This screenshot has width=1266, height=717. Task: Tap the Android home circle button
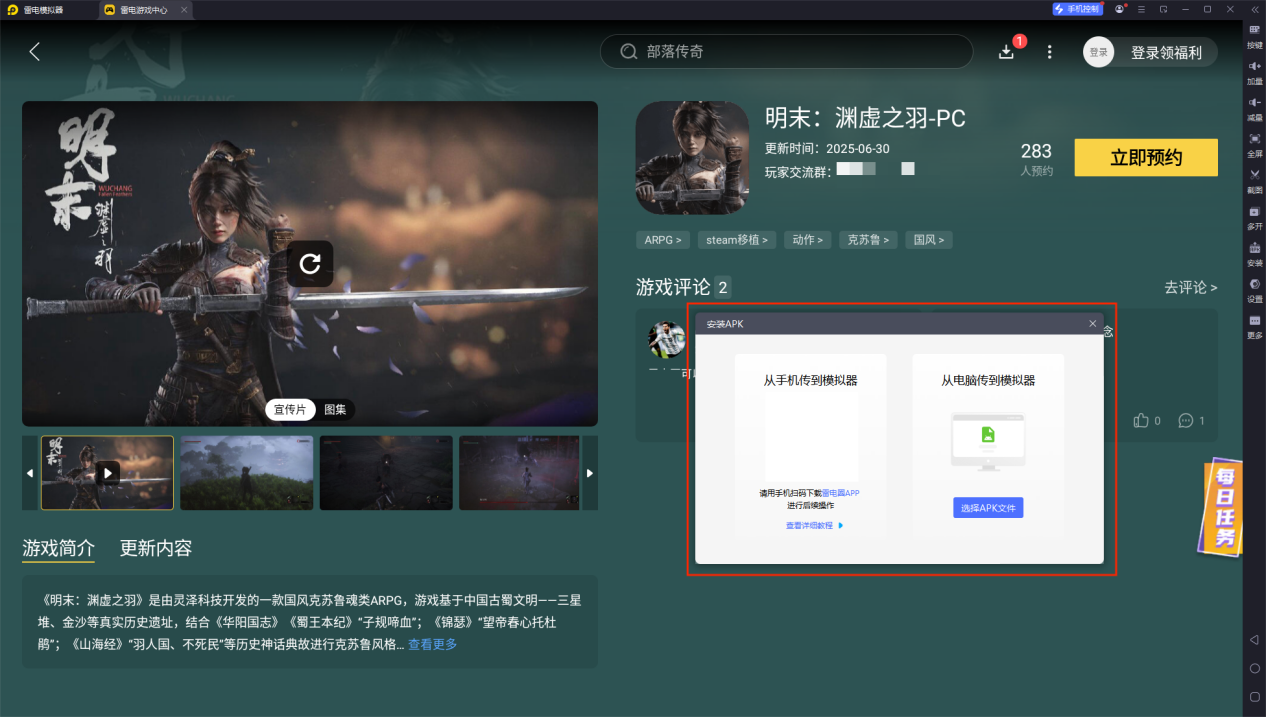tap(1254, 668)
